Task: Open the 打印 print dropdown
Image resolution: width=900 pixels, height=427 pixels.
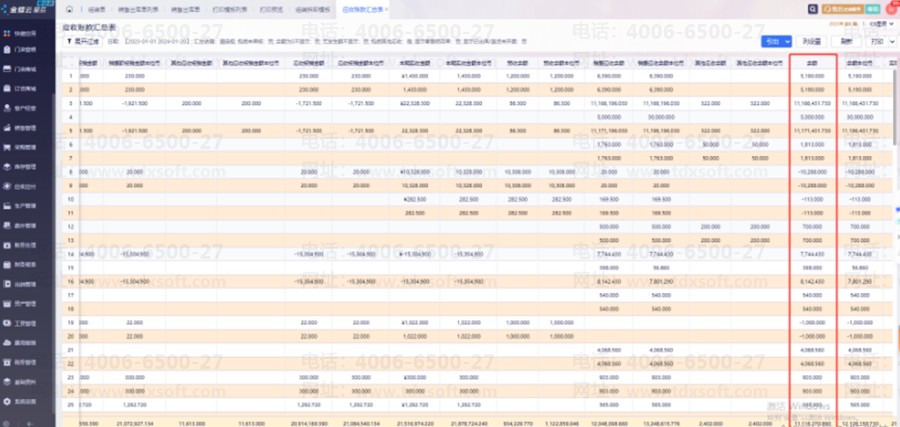Action: 877,42
